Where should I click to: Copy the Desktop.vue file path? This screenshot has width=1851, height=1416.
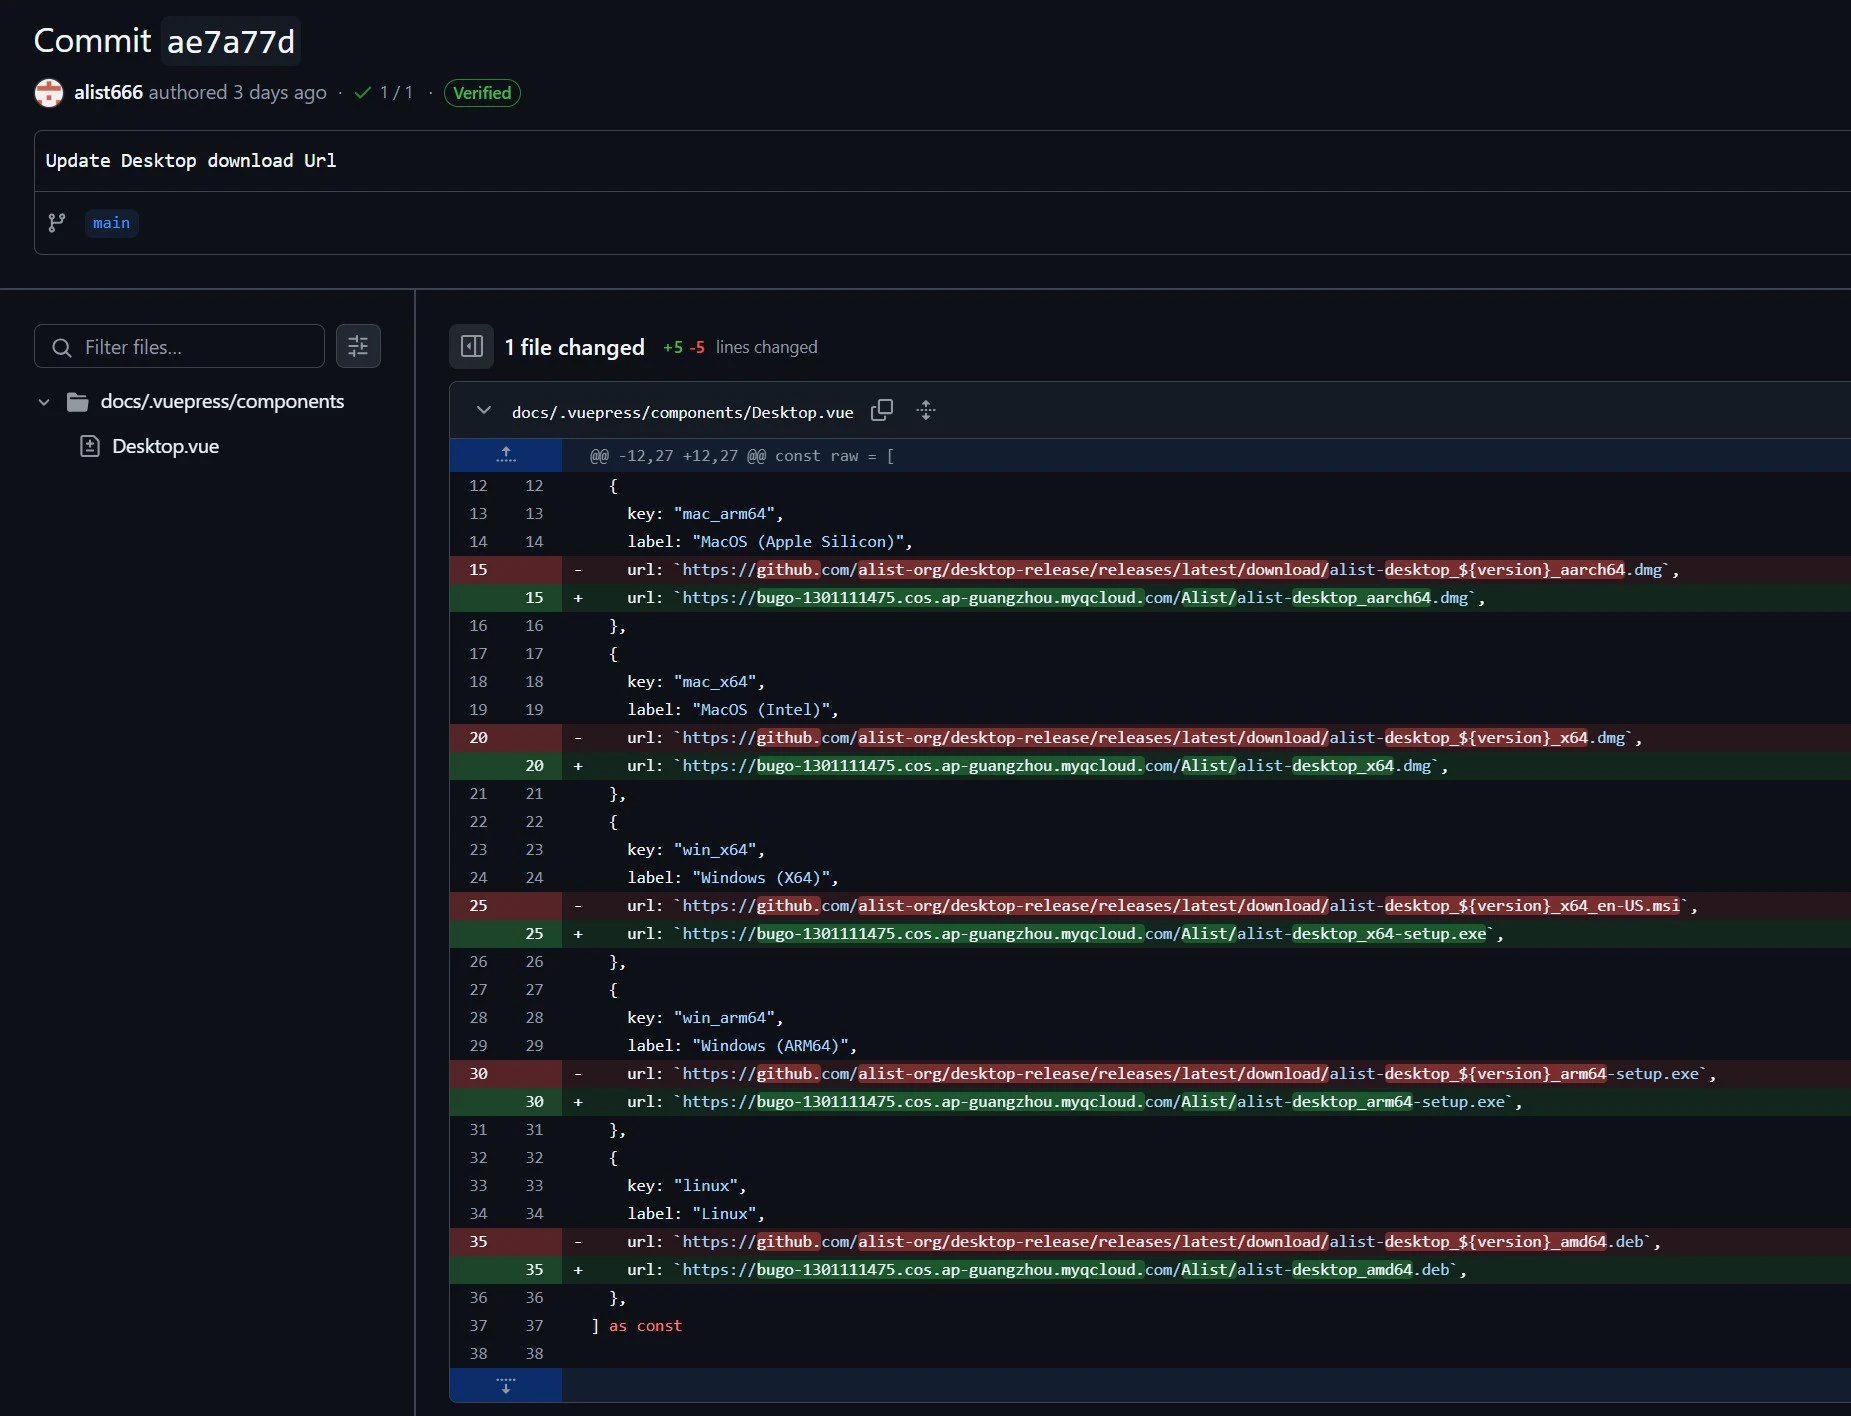point(882,411)
